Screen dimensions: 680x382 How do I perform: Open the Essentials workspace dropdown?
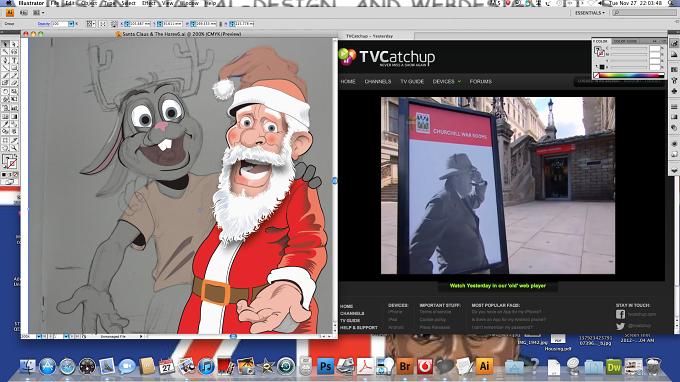589,13
